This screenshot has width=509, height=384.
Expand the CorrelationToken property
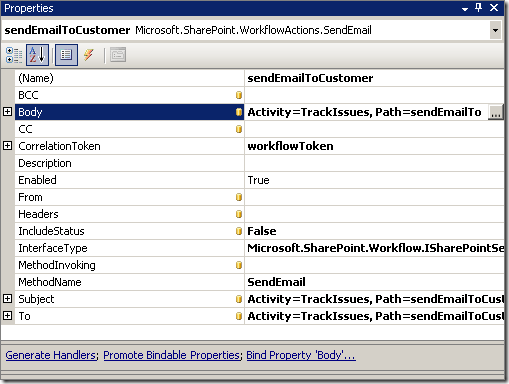(7, 146)
